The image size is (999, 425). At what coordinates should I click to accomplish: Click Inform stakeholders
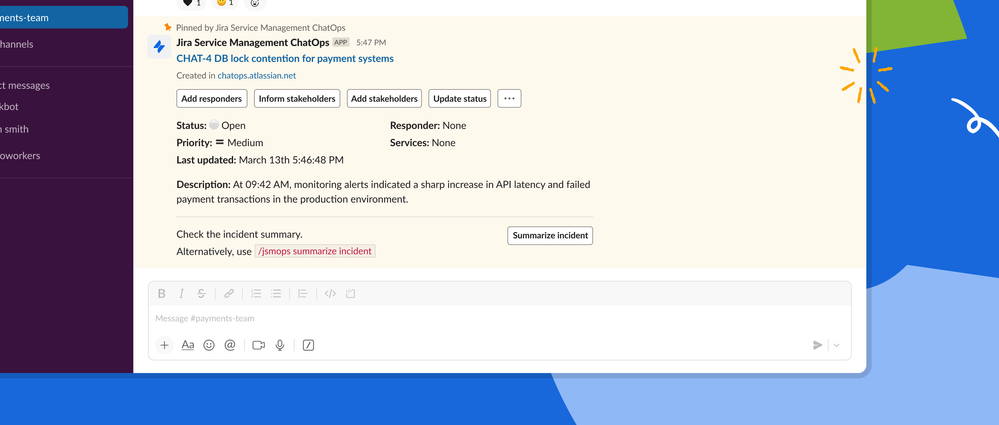point(297,99)
